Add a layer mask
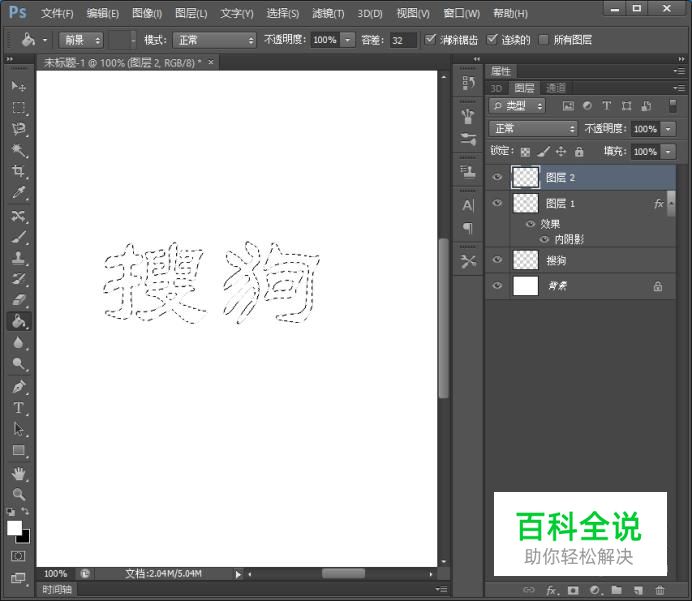 573,590
